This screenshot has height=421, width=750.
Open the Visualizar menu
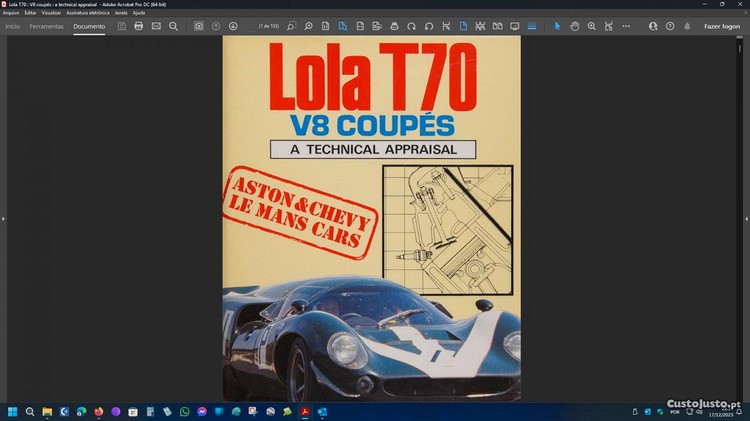52,12
